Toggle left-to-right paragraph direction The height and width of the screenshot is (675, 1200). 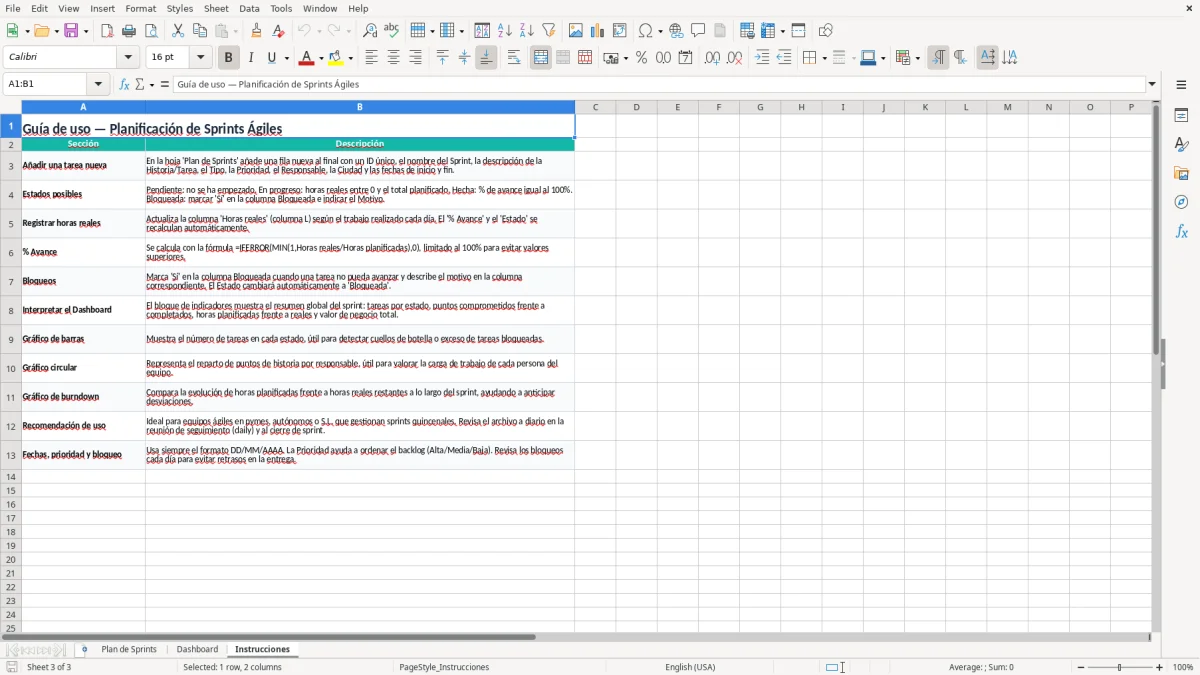[938, 58]
